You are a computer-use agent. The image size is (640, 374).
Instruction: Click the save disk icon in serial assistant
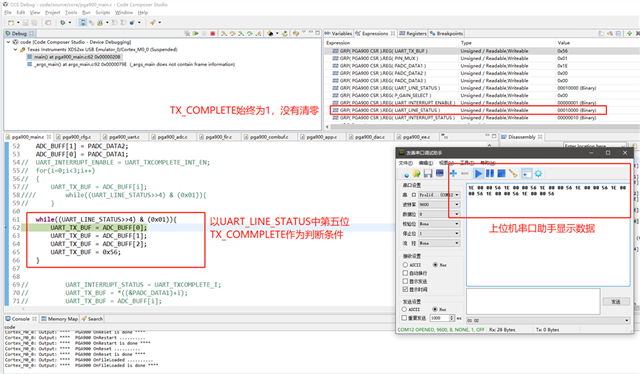pos(428,174)
